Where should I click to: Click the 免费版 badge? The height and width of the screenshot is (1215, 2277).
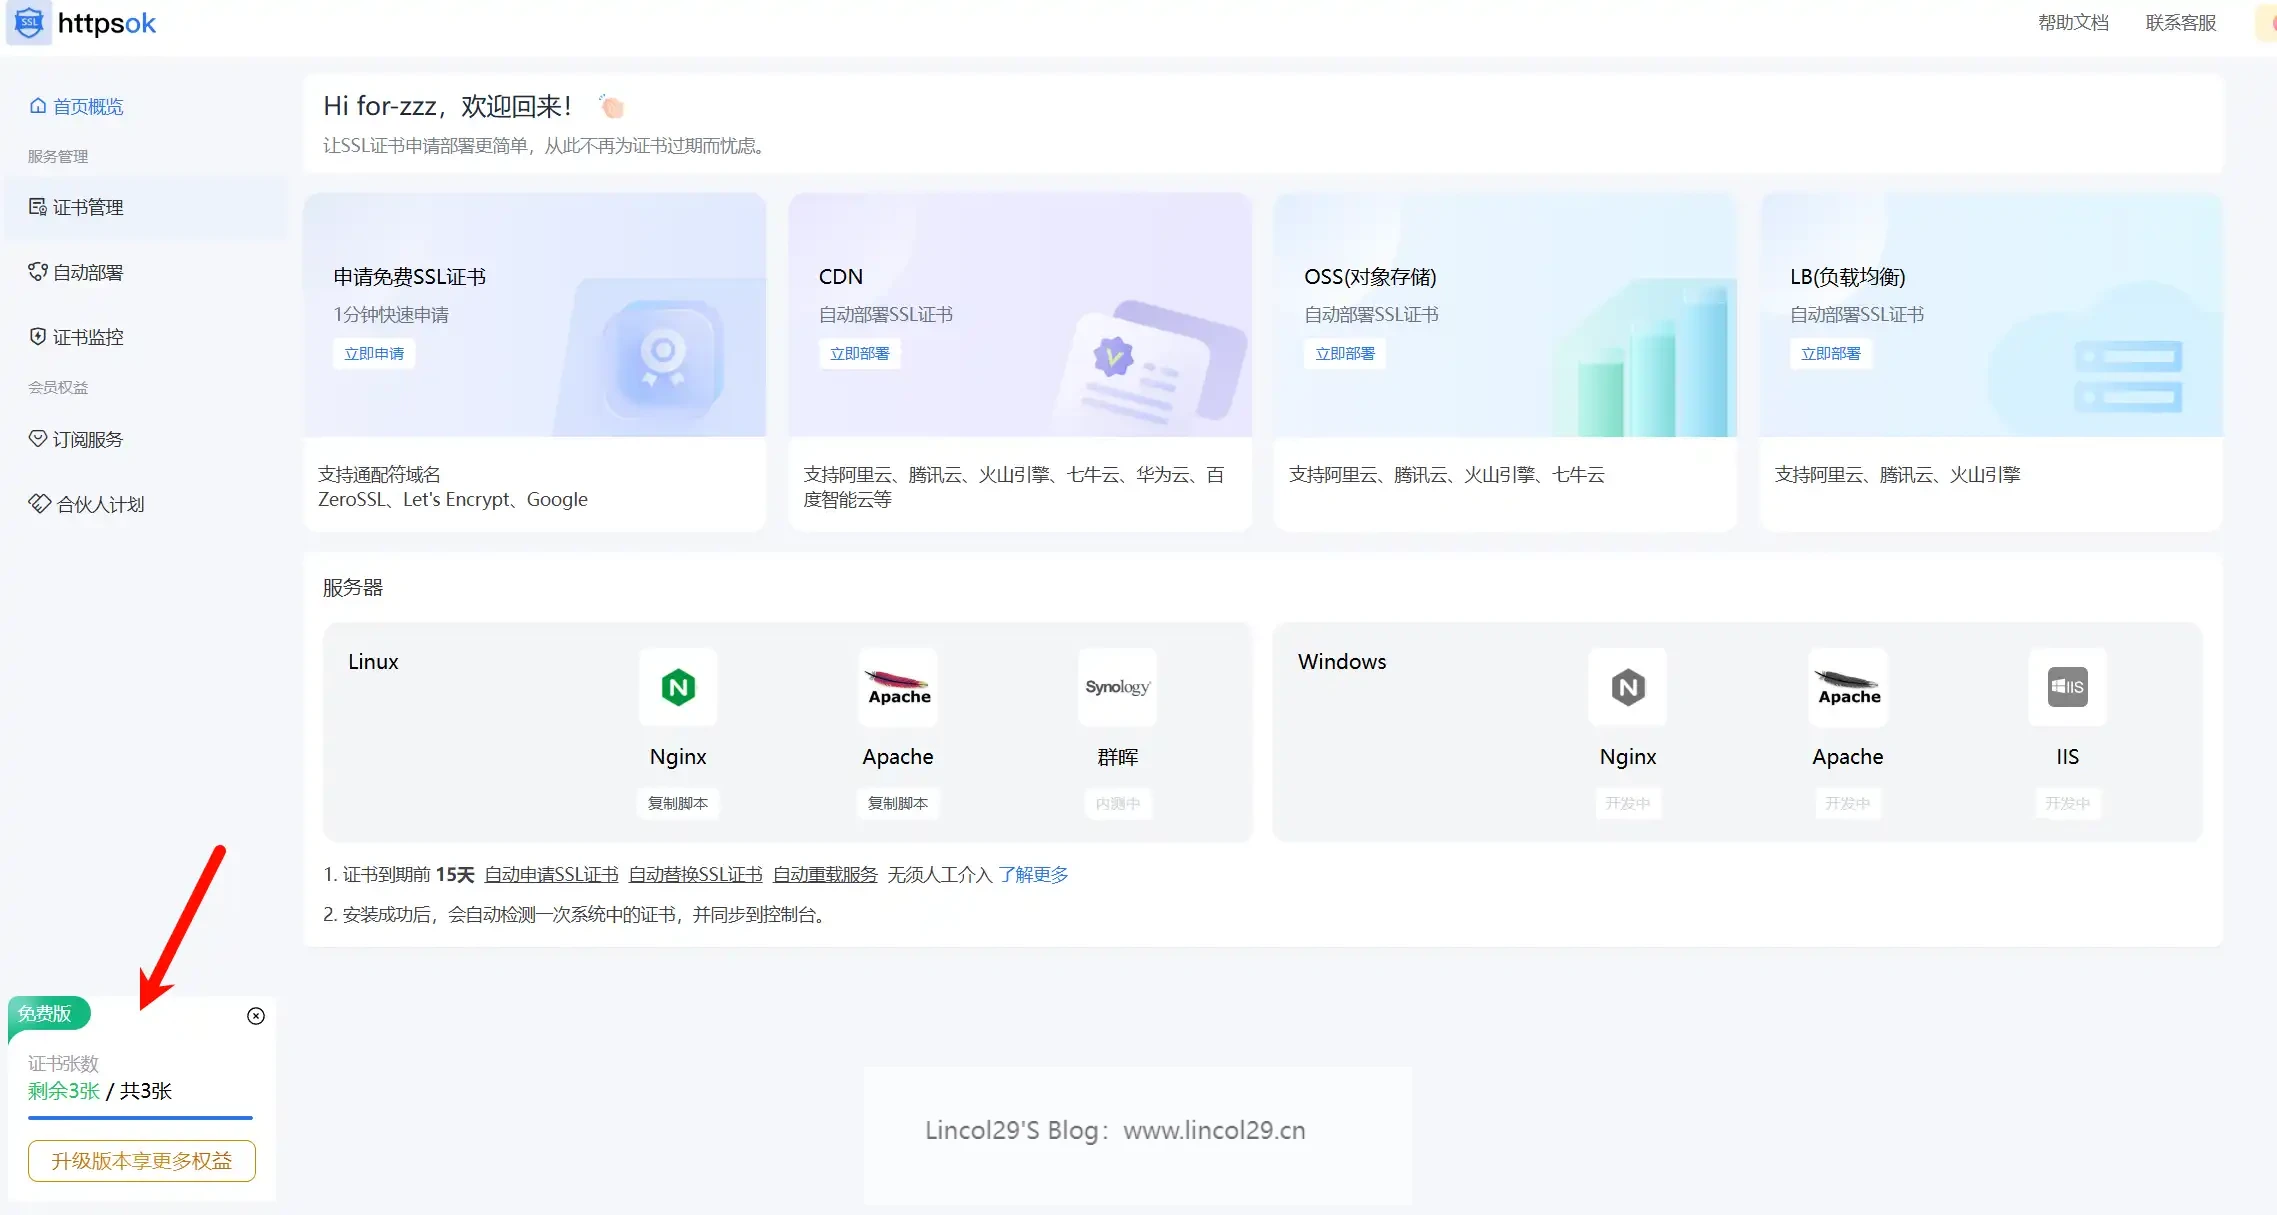click(x=47, y=1014)
